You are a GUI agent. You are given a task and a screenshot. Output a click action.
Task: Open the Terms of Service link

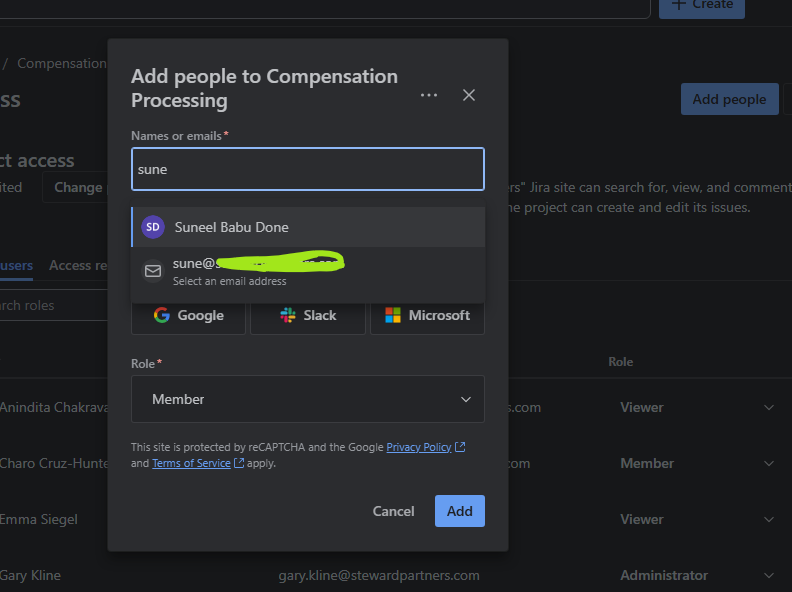tap(191, 463)
